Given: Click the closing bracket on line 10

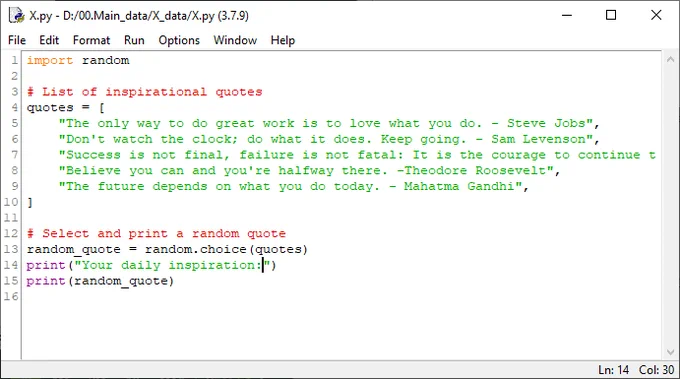Looking at the screenshot, I should 30,202.
